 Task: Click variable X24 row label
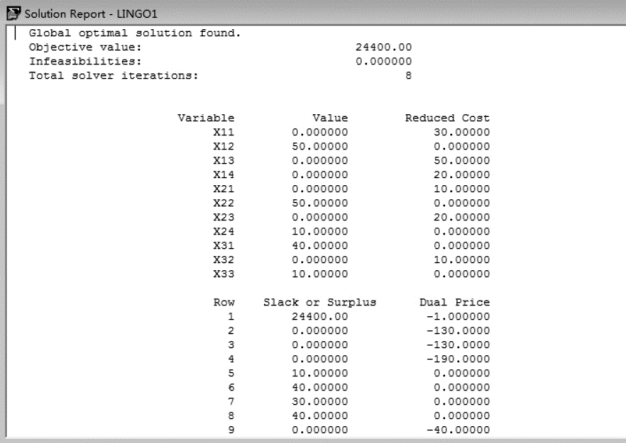tap(223, 230)
